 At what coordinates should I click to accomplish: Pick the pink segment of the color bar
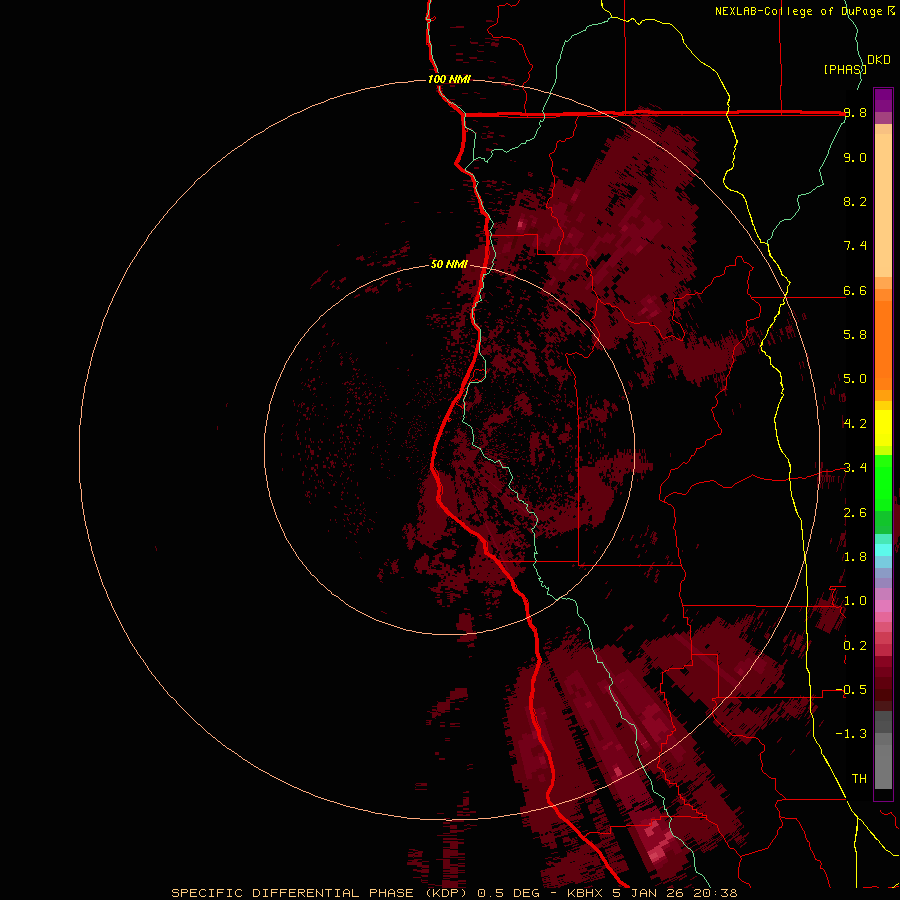pos(883,606)
